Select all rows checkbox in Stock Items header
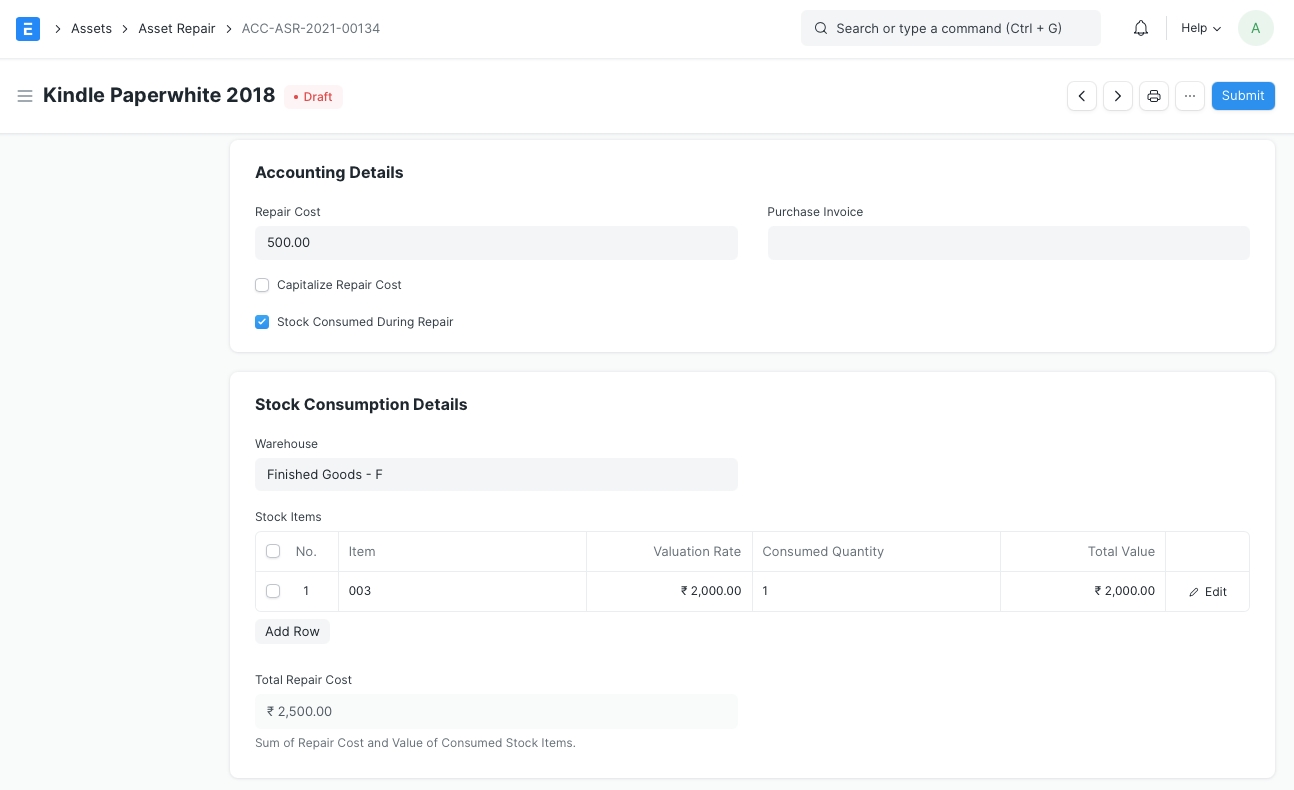The height and width of the screenshot is (790, 1294). pos(273,551)
